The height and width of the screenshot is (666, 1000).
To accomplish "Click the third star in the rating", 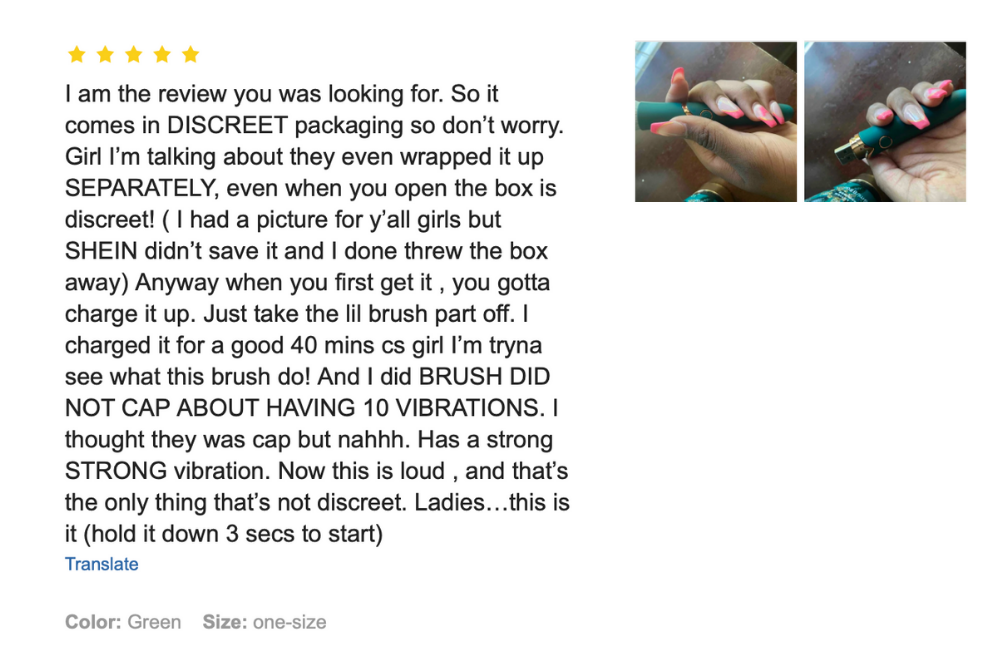I will pos(134,55).
